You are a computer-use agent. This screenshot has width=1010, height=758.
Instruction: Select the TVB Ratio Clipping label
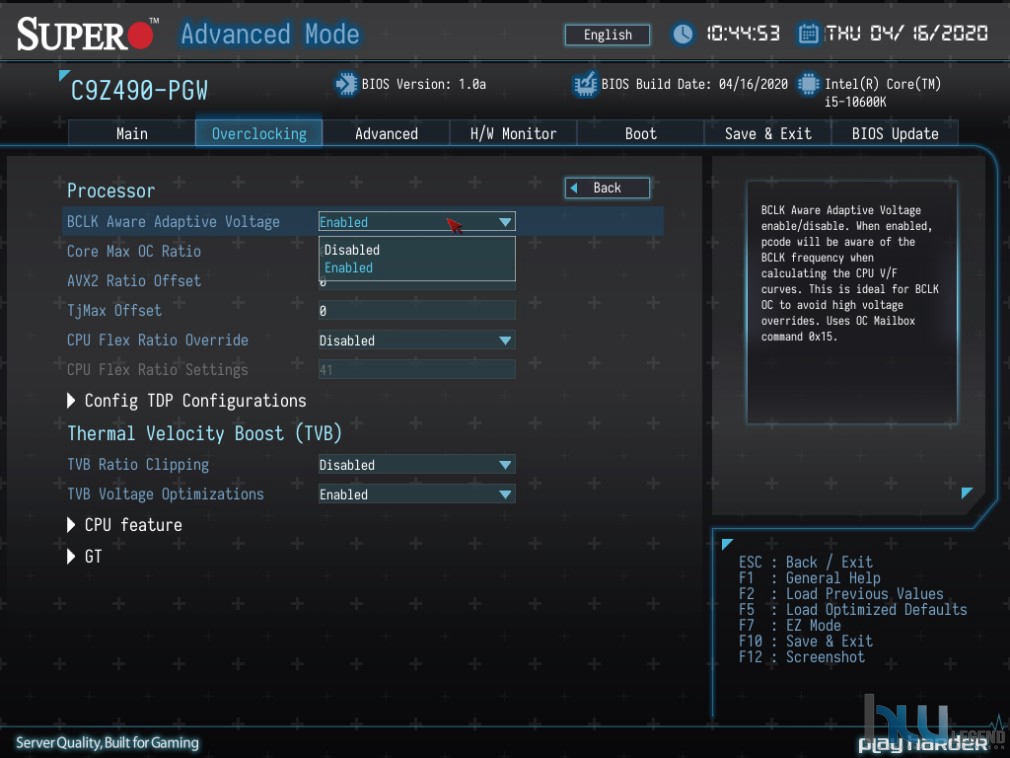coord(138,464)
